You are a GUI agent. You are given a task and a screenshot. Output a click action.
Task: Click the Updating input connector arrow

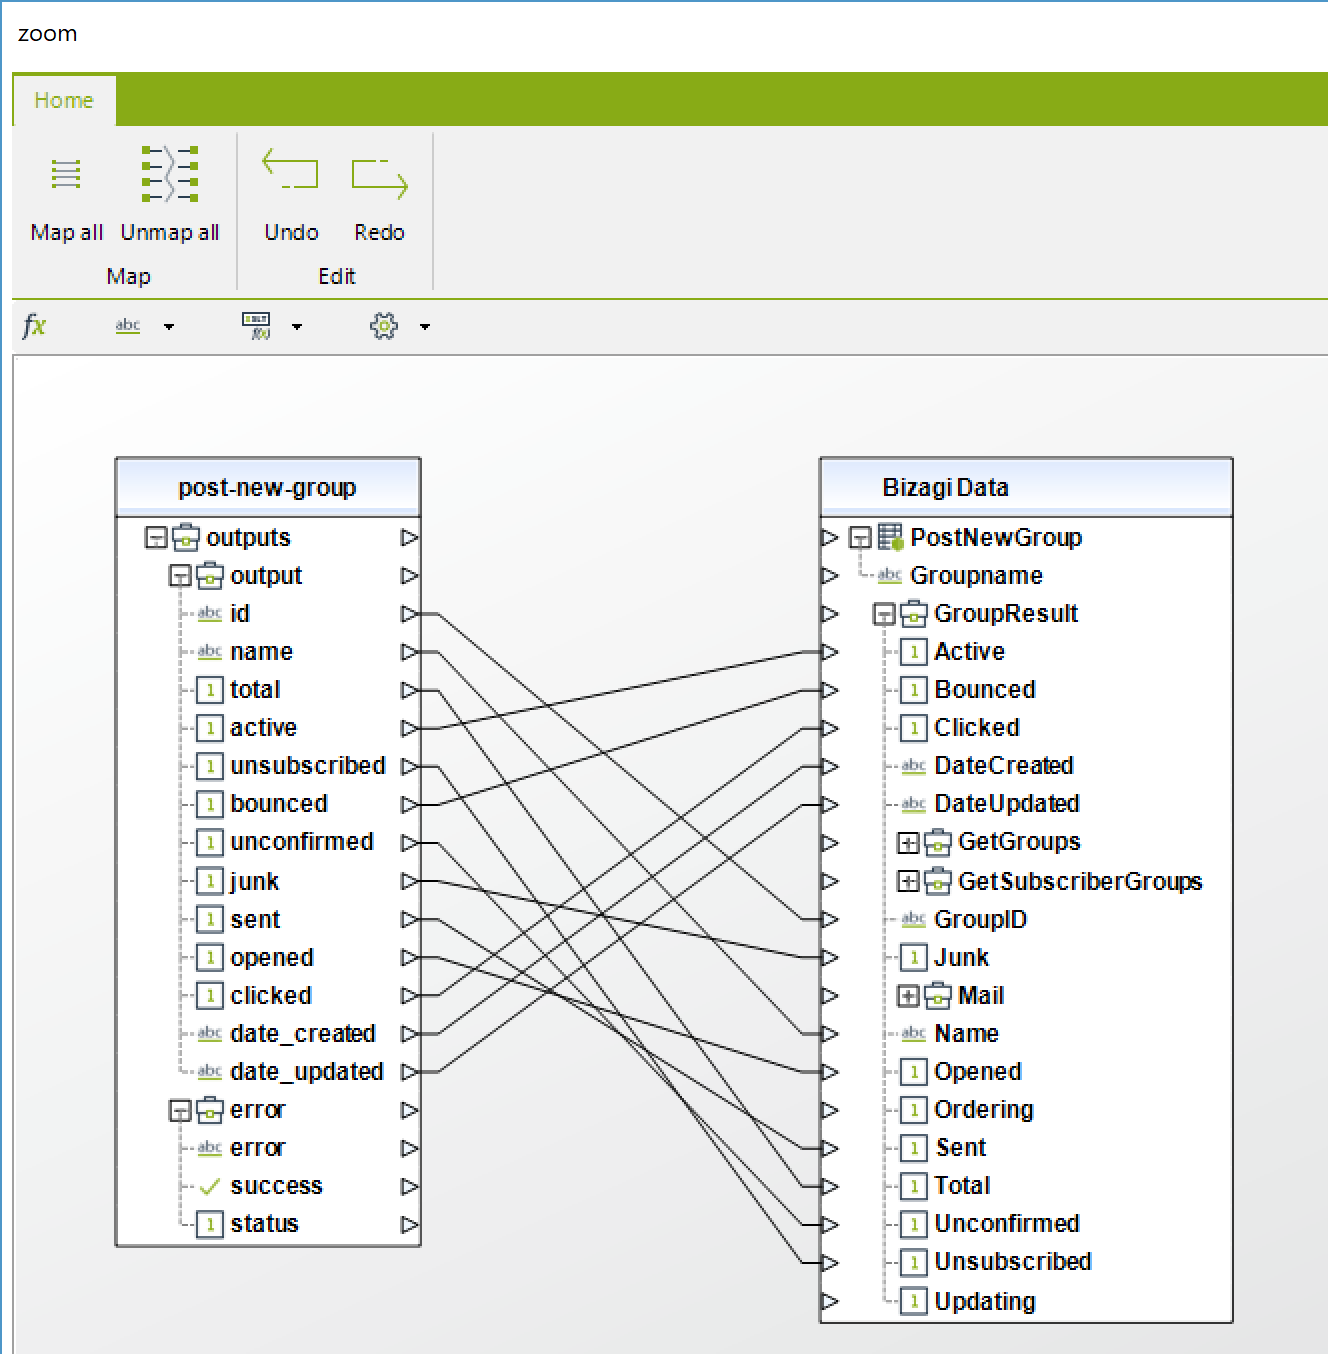tap(829, 1301)
